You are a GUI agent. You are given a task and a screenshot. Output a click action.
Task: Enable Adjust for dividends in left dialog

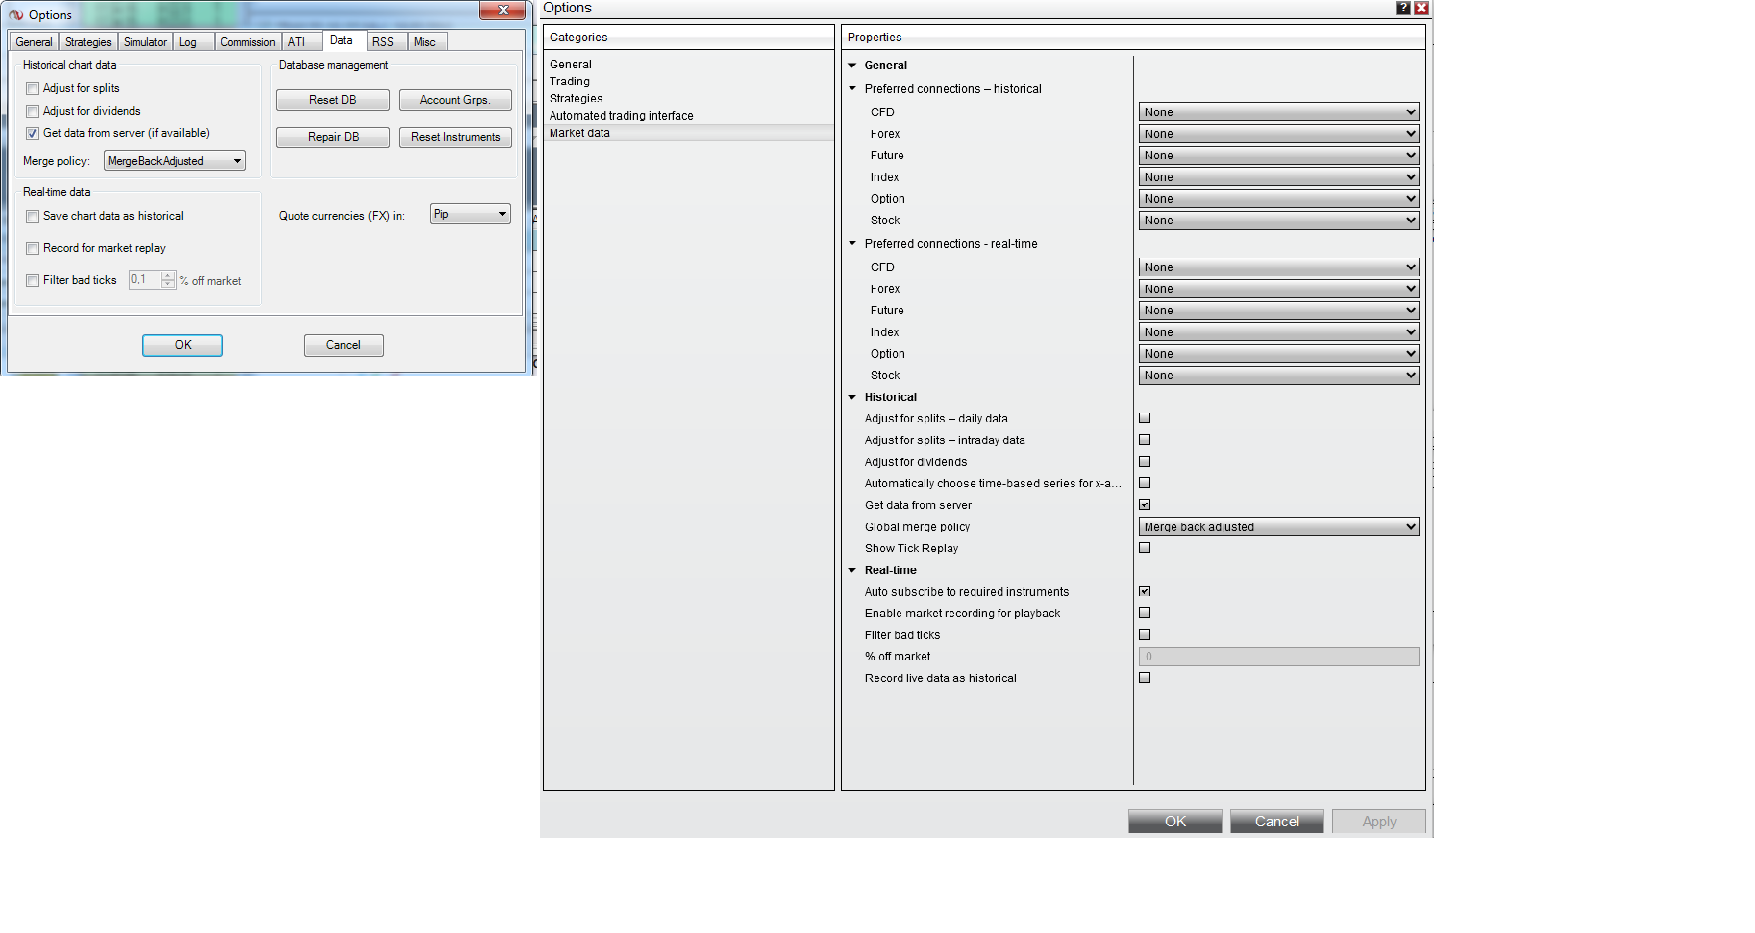[32, 112]
